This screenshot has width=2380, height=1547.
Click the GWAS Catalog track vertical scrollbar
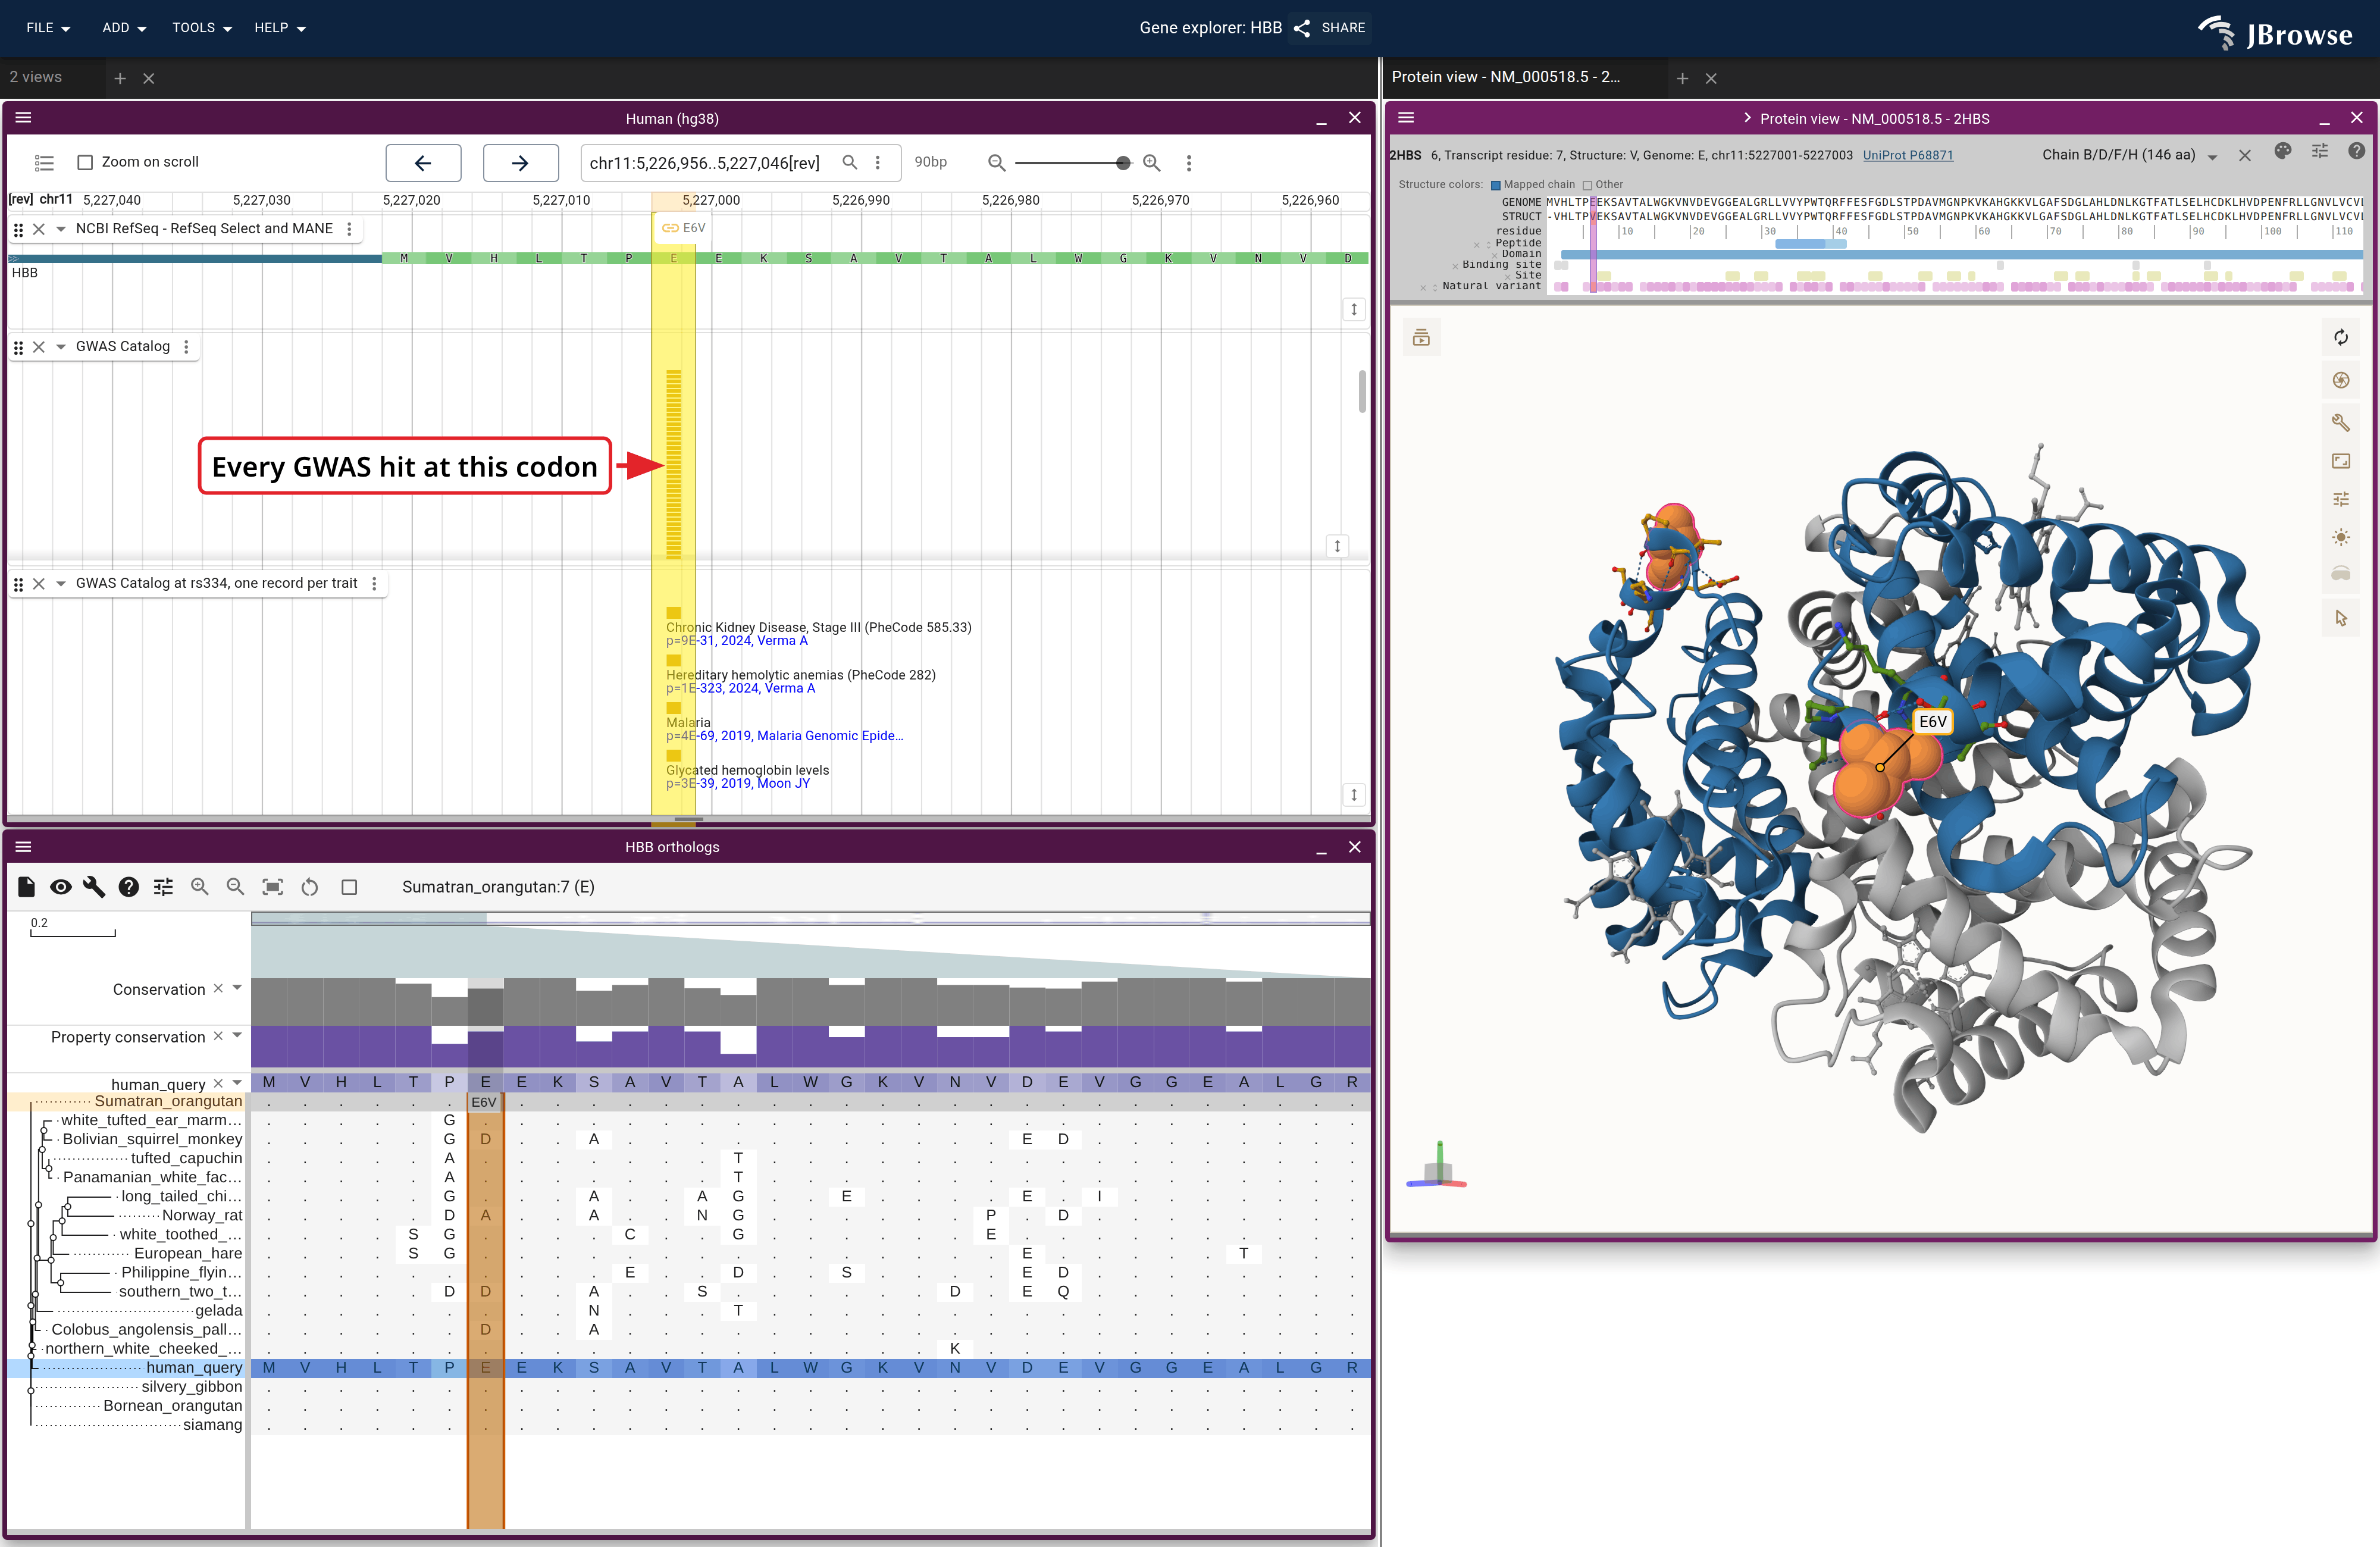(1362, 391)
